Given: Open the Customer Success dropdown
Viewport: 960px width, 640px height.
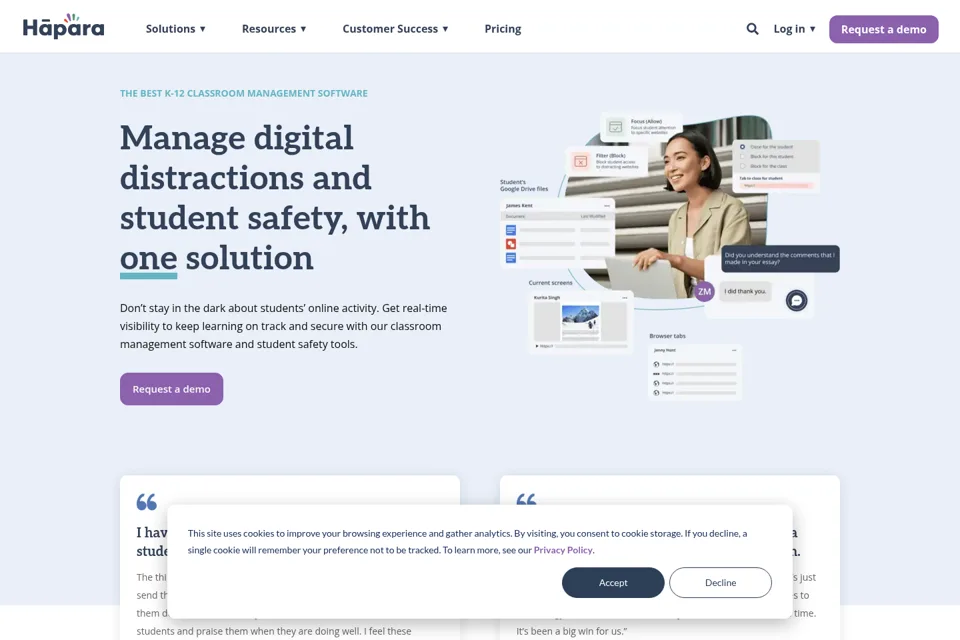Looking at the screenshot, I should (x=396, y=29).
